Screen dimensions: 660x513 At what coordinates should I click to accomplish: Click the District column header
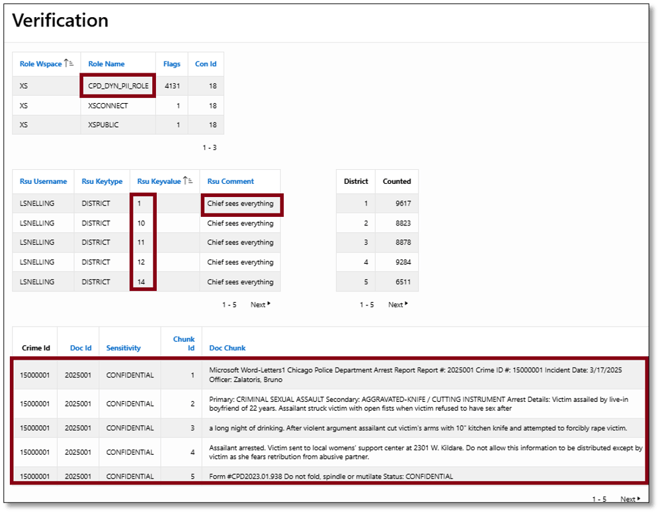click(x=355, y=181)
